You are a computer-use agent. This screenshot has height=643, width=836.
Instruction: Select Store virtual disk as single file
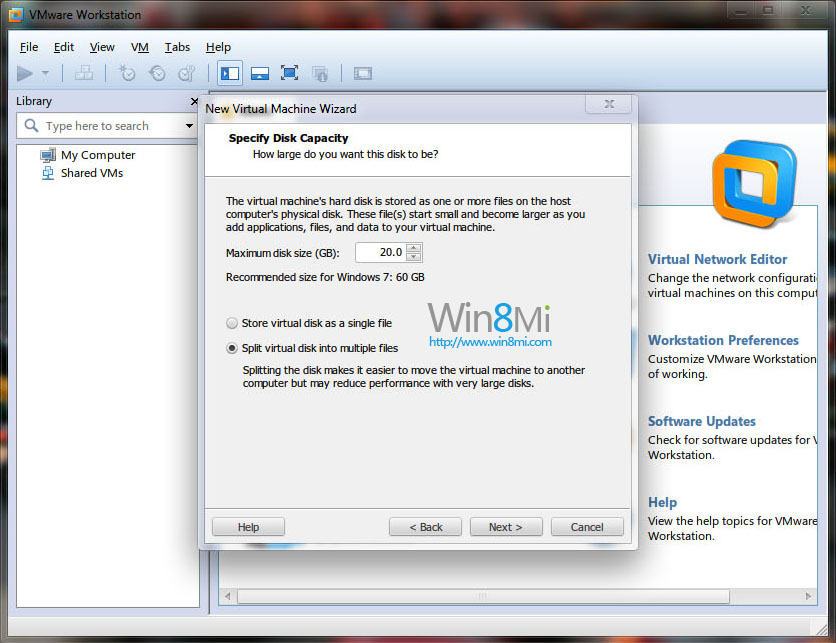pyautogui.click(x=232, y=323)
